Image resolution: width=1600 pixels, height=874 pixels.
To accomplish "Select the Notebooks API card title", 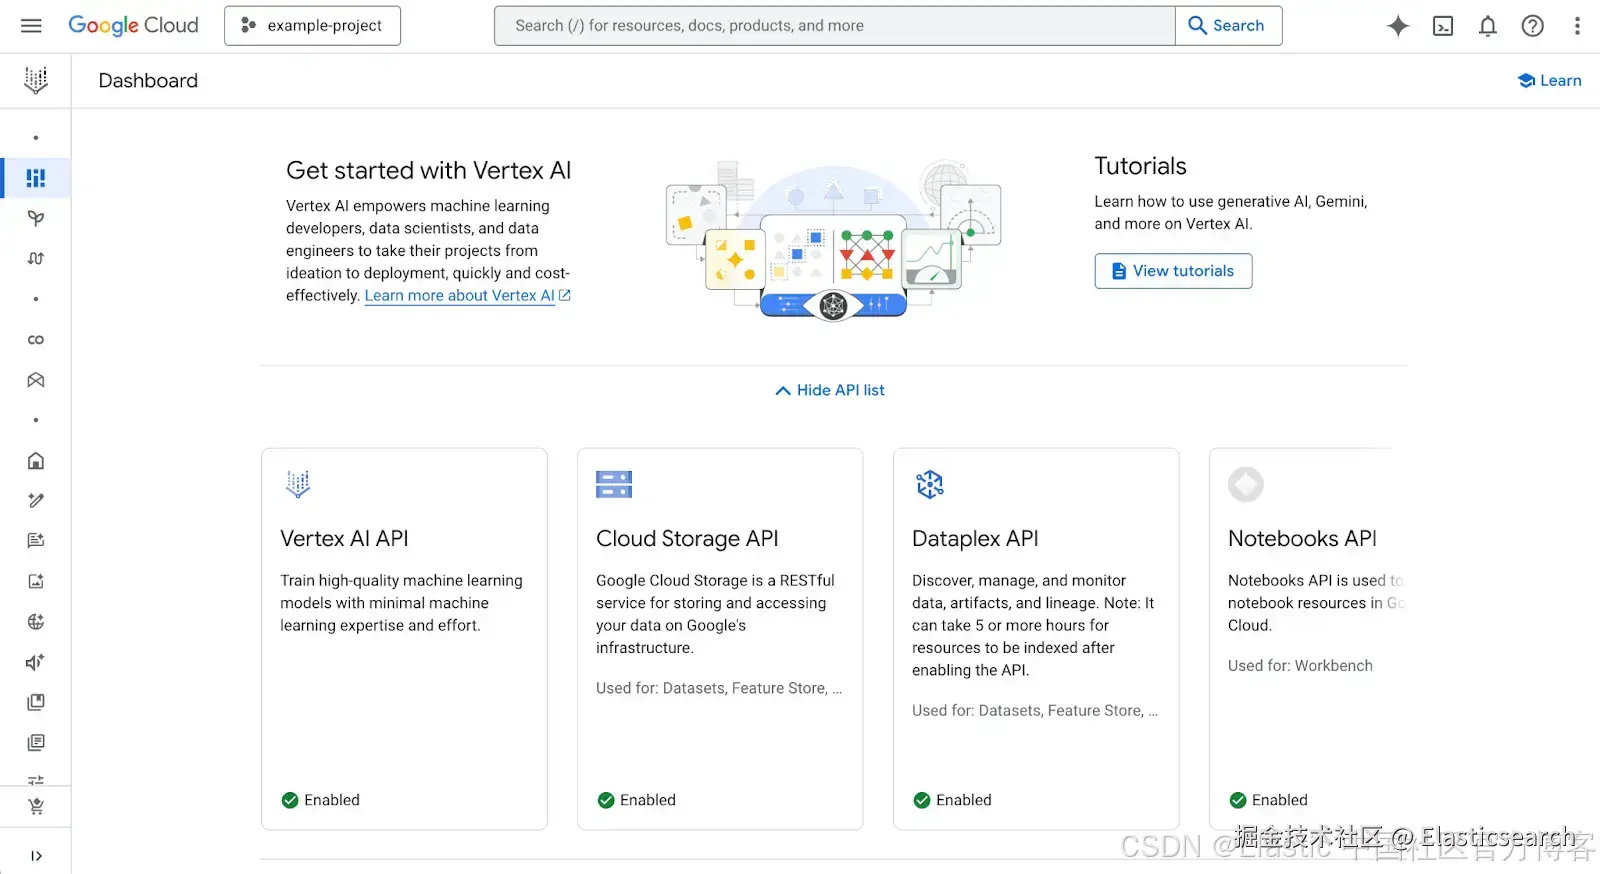I will pyautogui.click(x=1302, y=539).
